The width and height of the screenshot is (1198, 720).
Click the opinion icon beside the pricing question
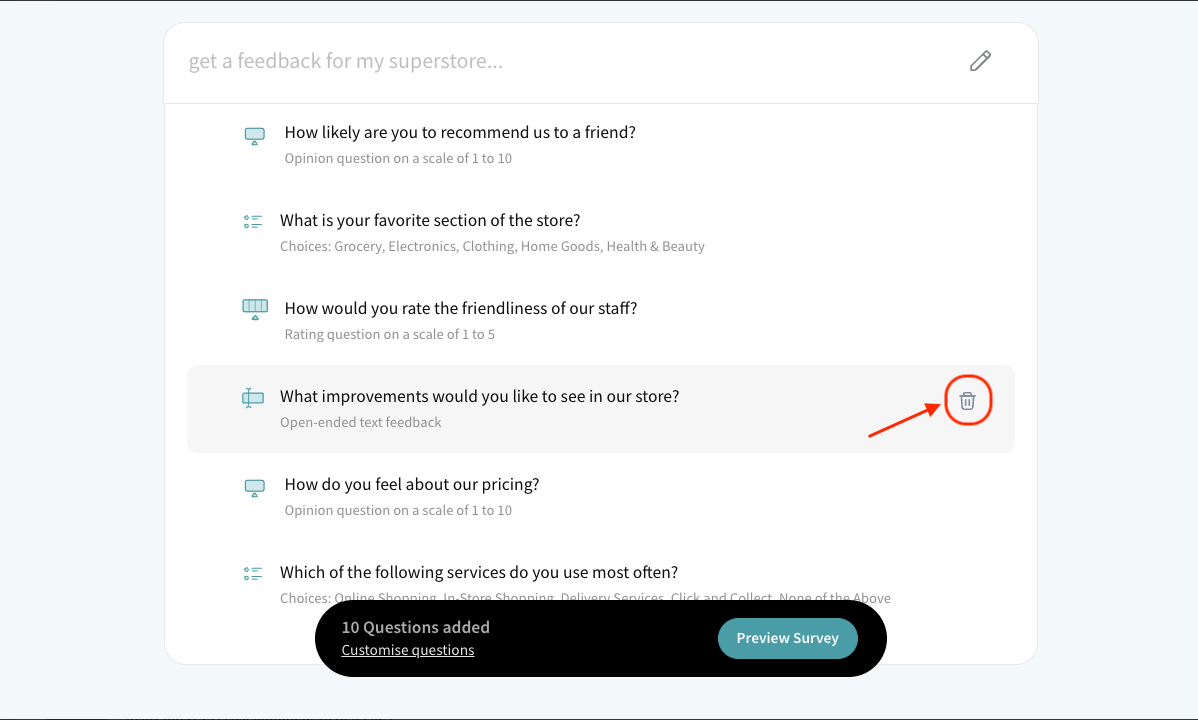click(x=255, y=488)
